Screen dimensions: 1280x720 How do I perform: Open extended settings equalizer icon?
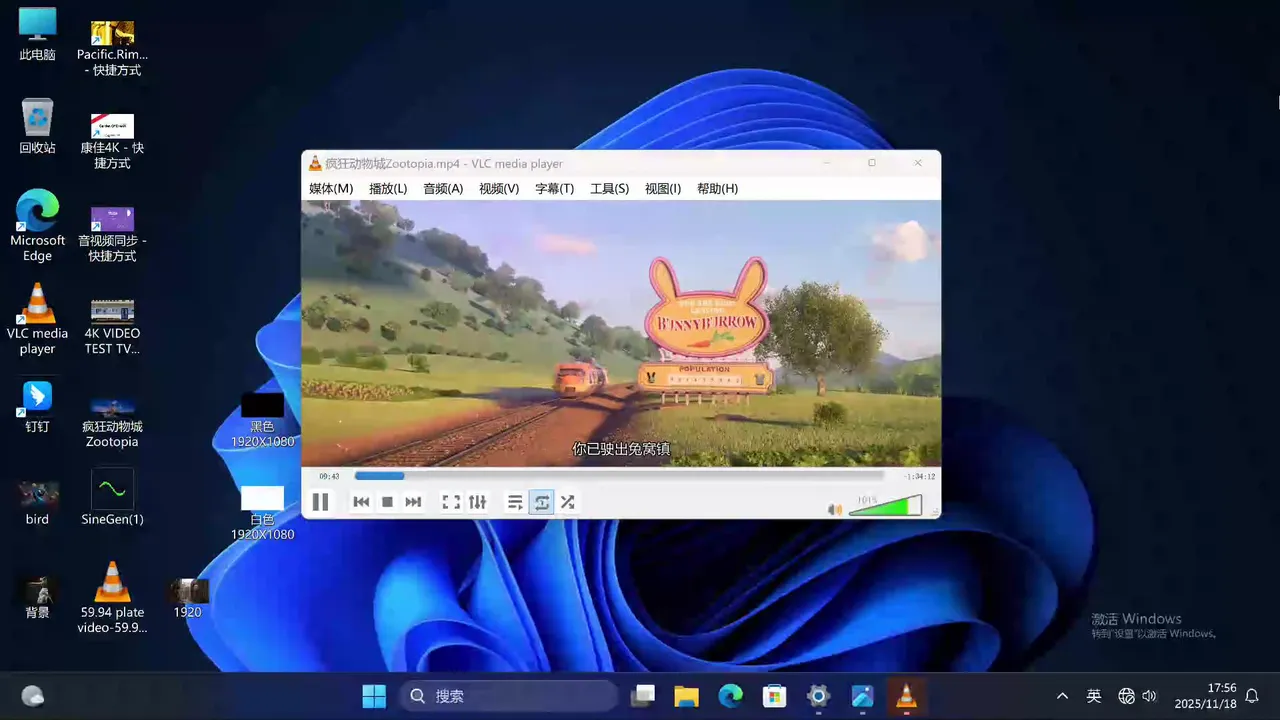477,502
